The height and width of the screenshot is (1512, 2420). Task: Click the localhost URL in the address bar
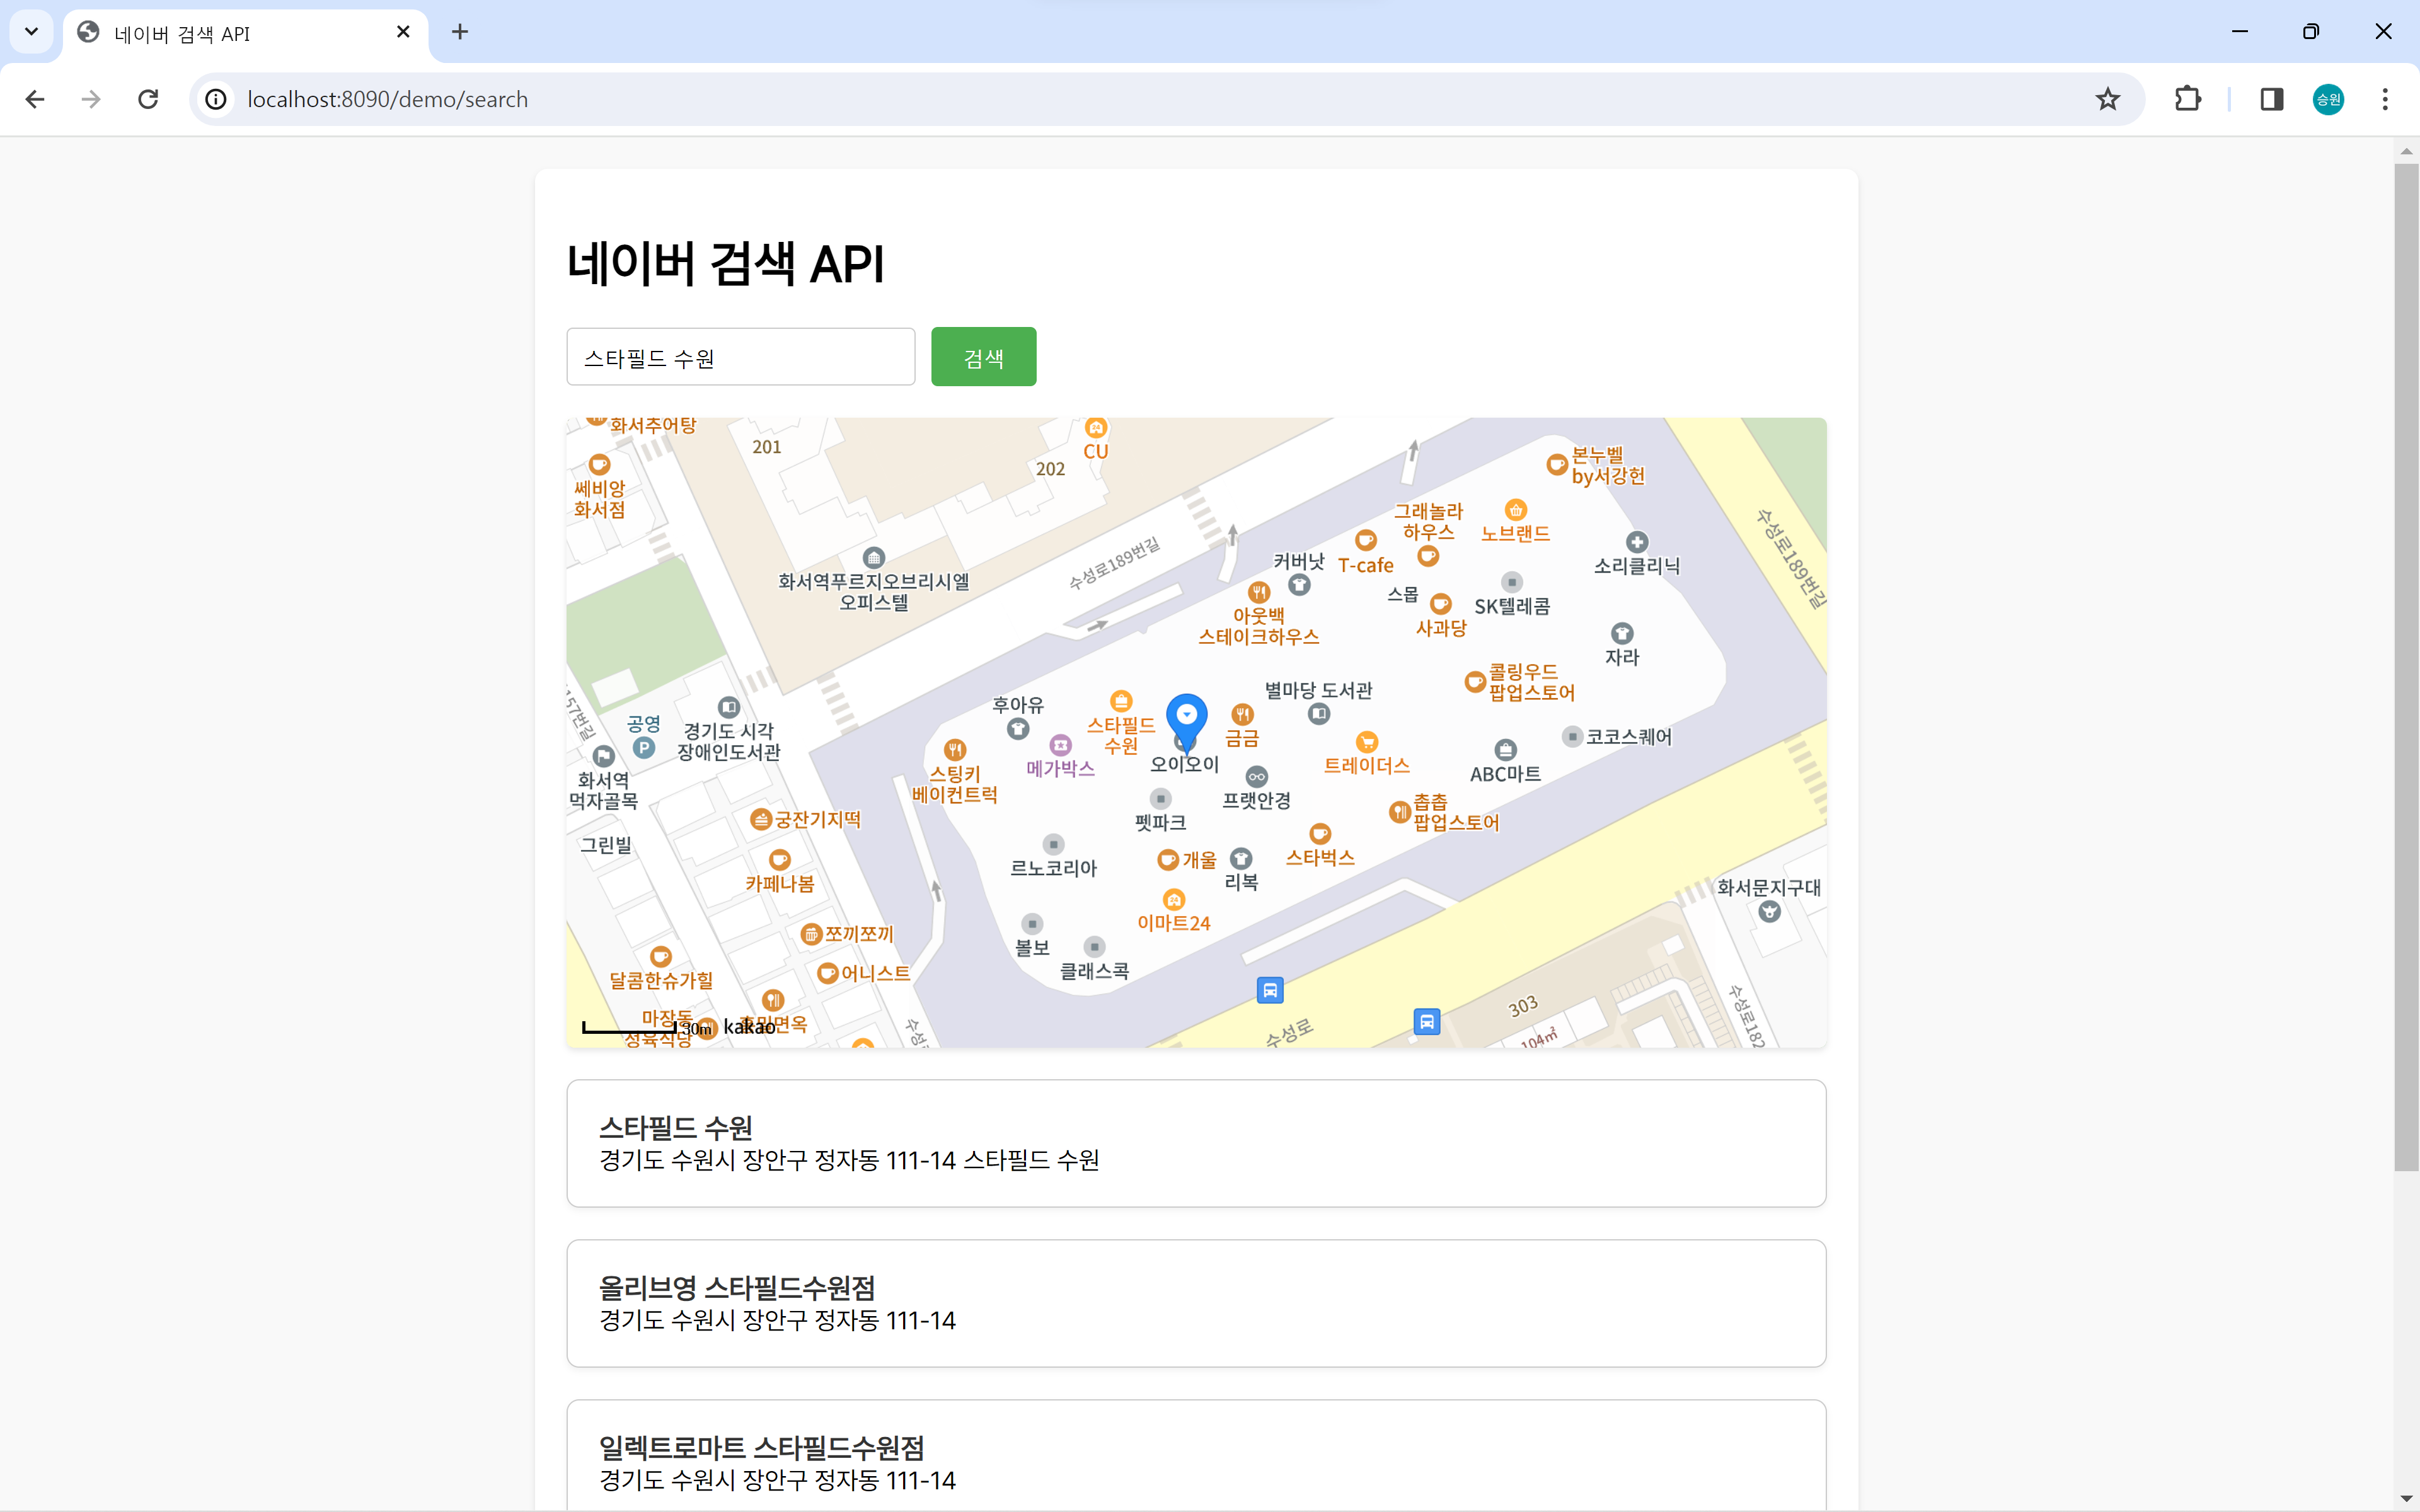click(x=388, y=99)
